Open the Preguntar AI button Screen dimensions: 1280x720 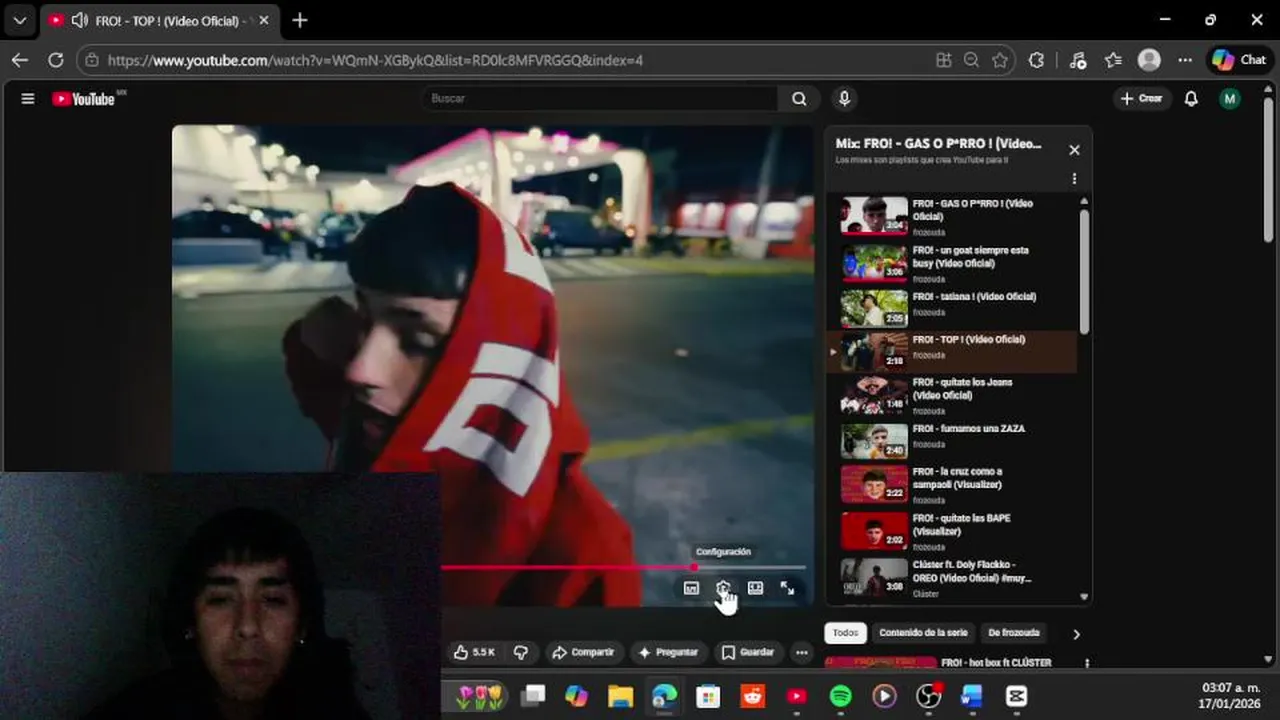point(668,652)
